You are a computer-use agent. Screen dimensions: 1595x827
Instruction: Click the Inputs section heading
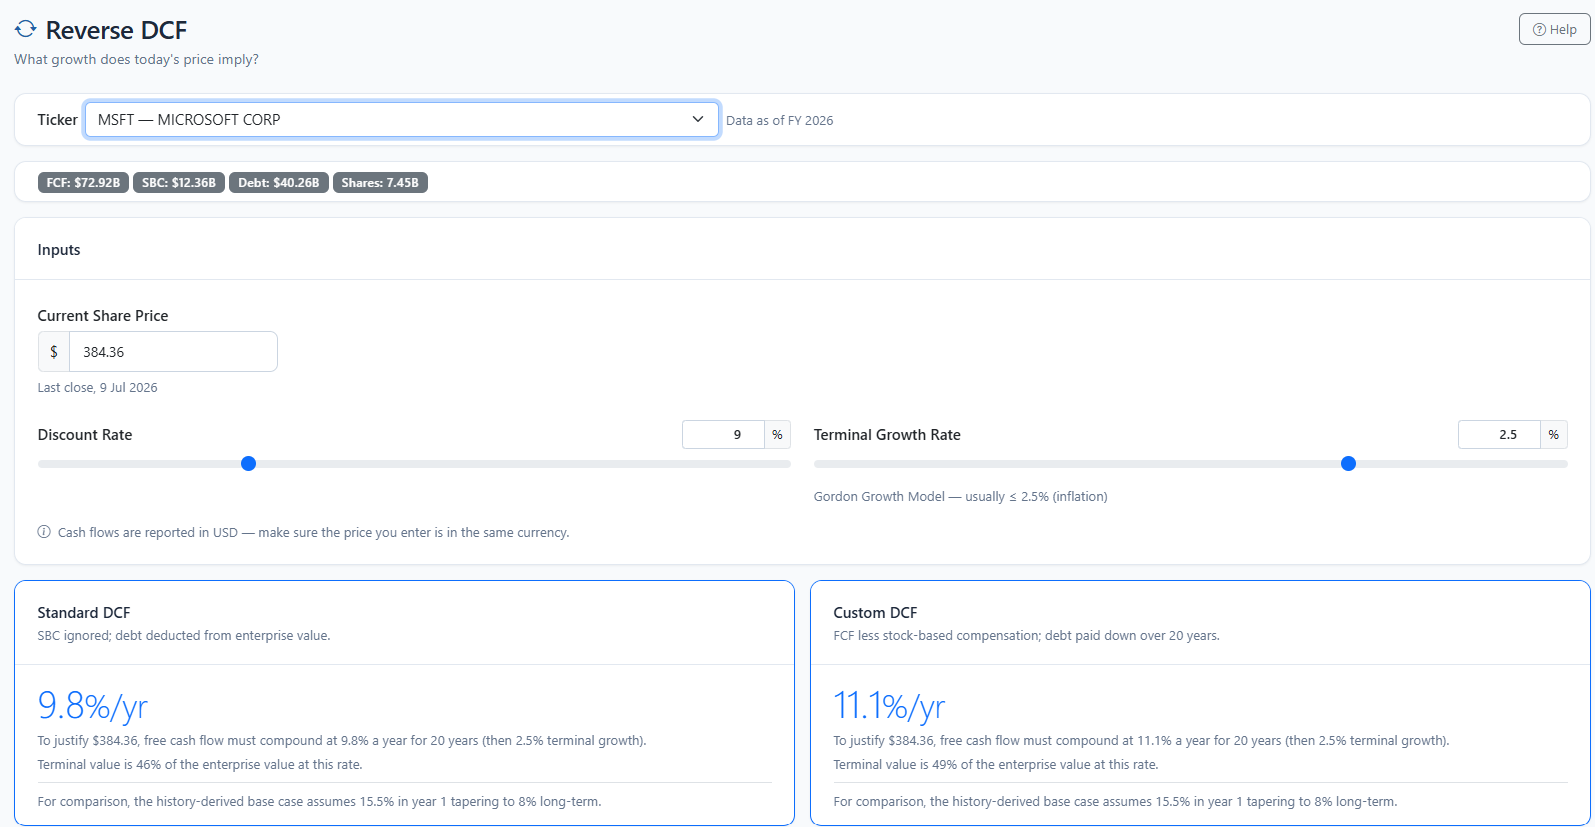pos(59,250)
